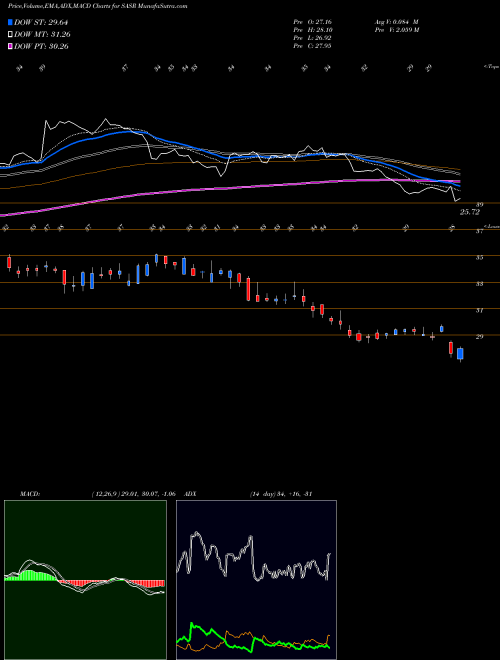Viewport: 500px width, 660px height.
Task: Select the 'DOW PT: 30.26' legend label
Action: tap(41, 46)
